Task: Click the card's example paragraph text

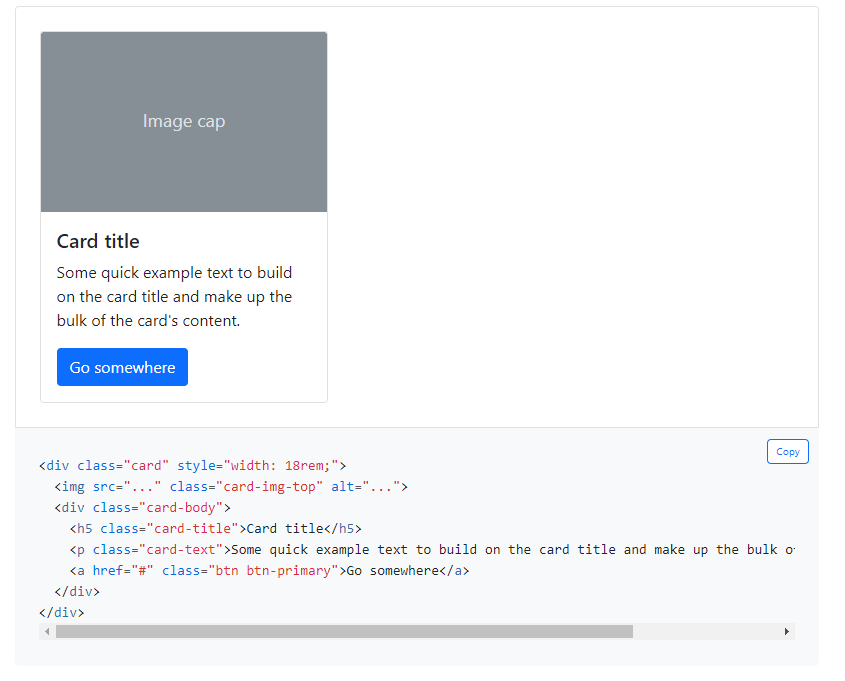Action: [173, 296]
